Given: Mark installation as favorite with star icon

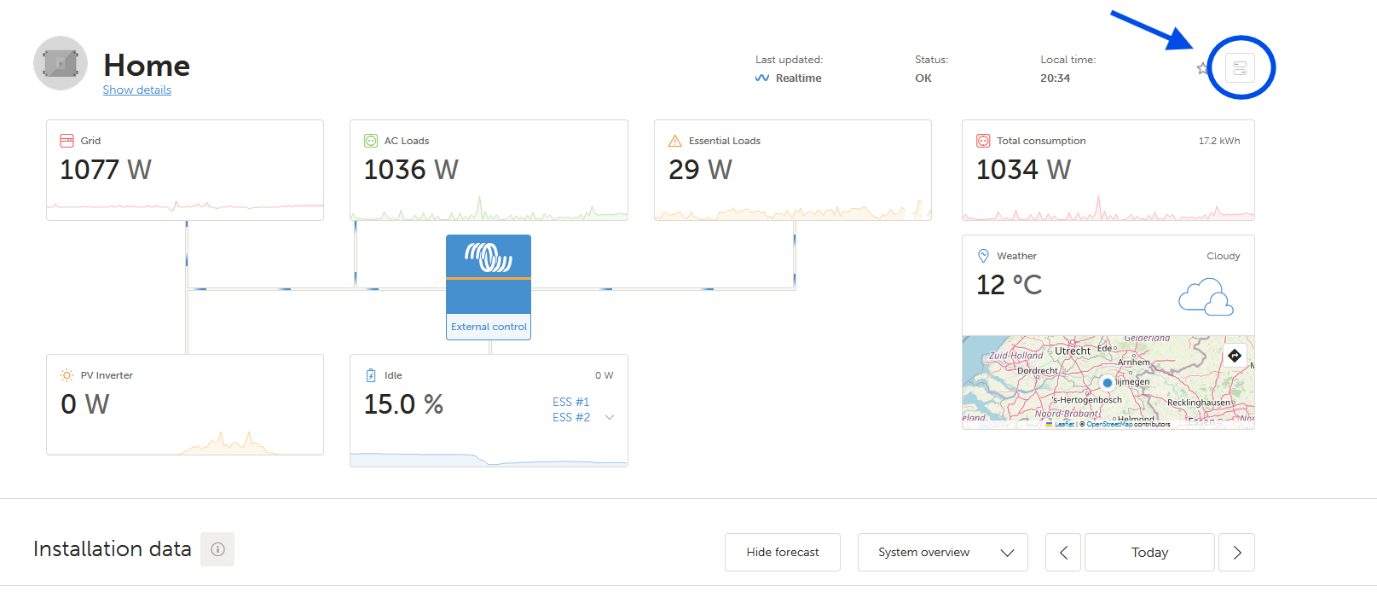Looking at the screenshot, I should coord(1204,68).
